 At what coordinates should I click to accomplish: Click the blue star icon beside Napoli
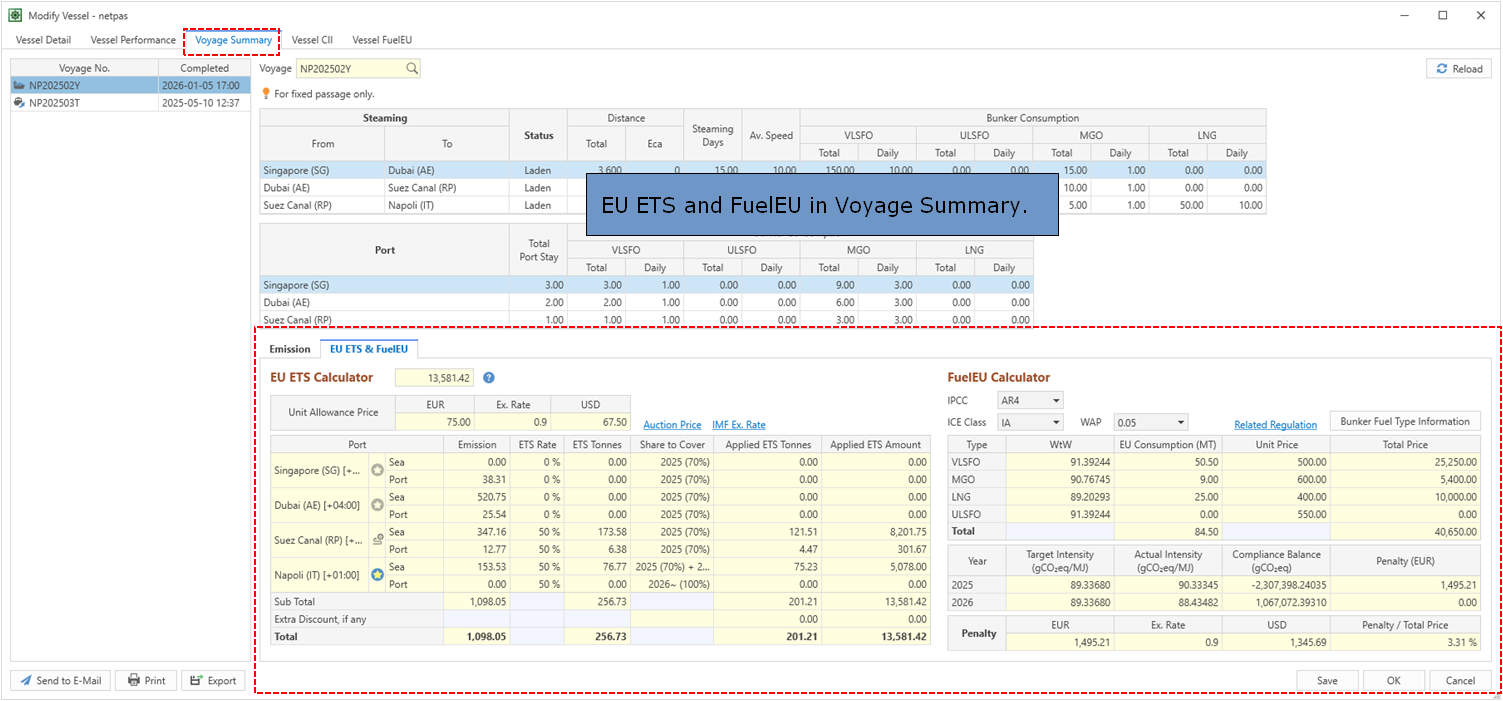[377, 575]
